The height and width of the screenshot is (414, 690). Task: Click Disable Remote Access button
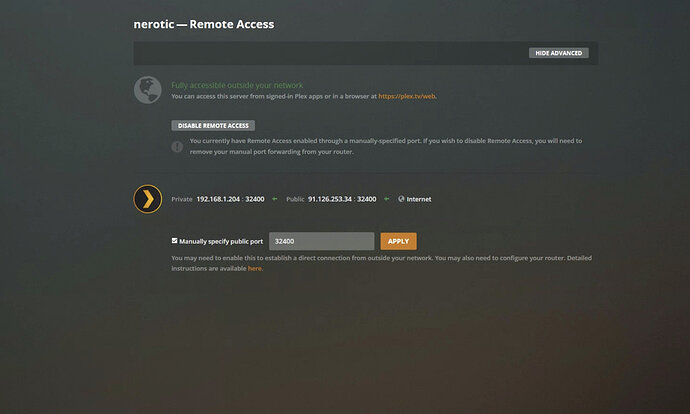[213, 125]
